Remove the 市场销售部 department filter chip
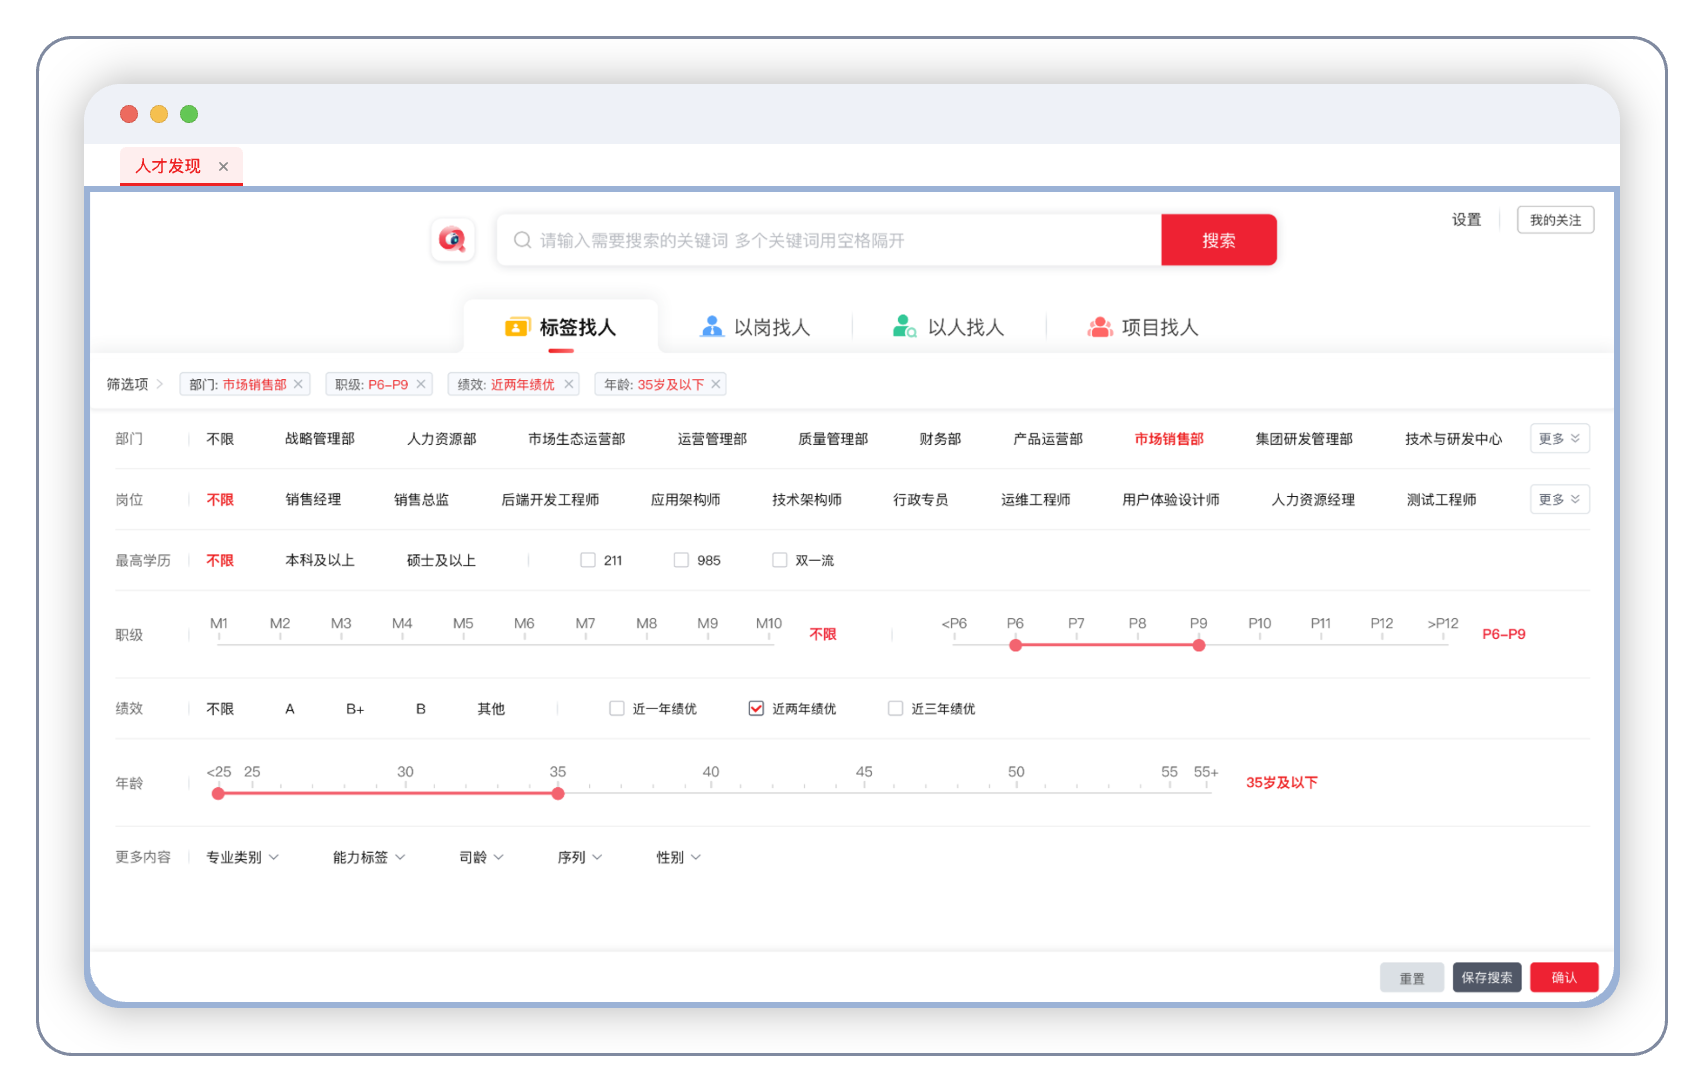Viewport: 1704px width, 1092px height. [x=298, y=384]
